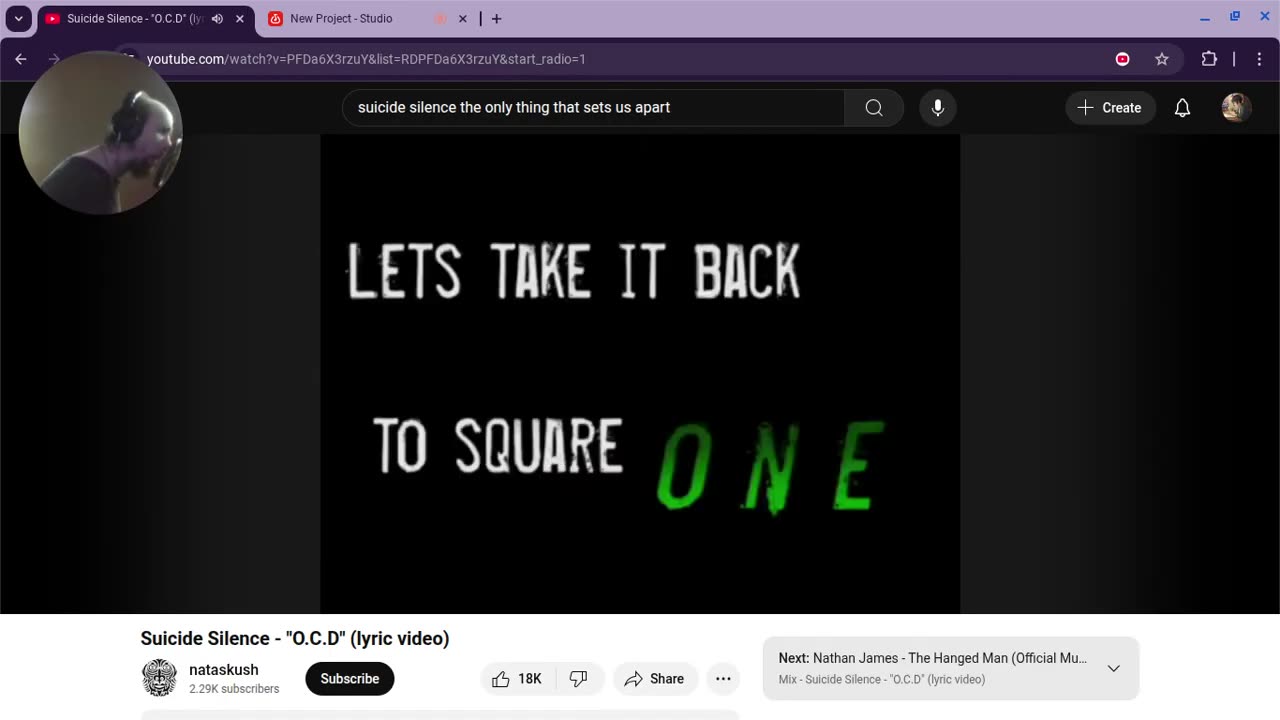Click the video title Suicide Silence O.C.D
Screen dimensions: 1280x720
click(295, 638)
